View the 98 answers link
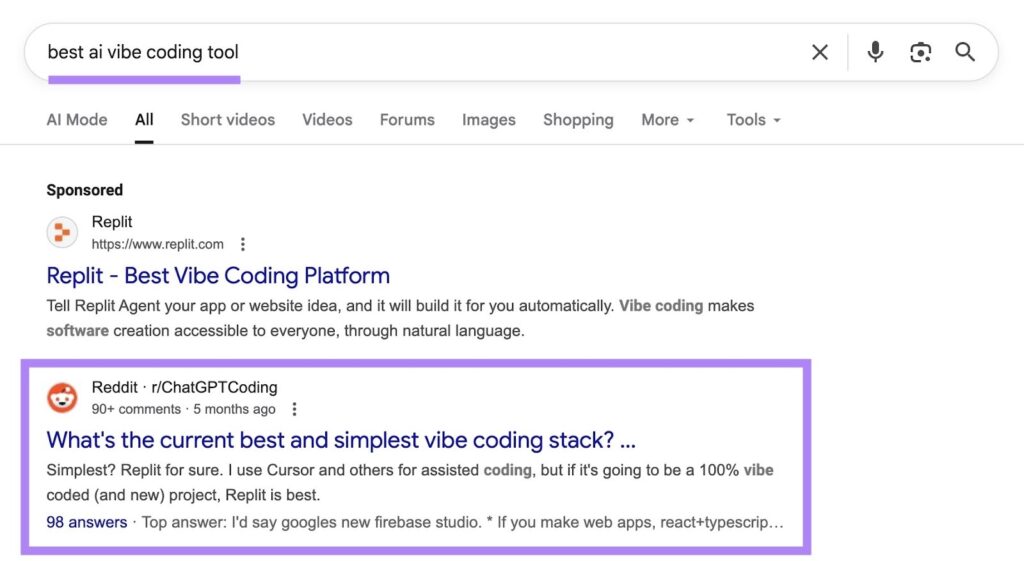This screenshot has height=561, width=1024. pyautogui.click(x=87, y=522)
